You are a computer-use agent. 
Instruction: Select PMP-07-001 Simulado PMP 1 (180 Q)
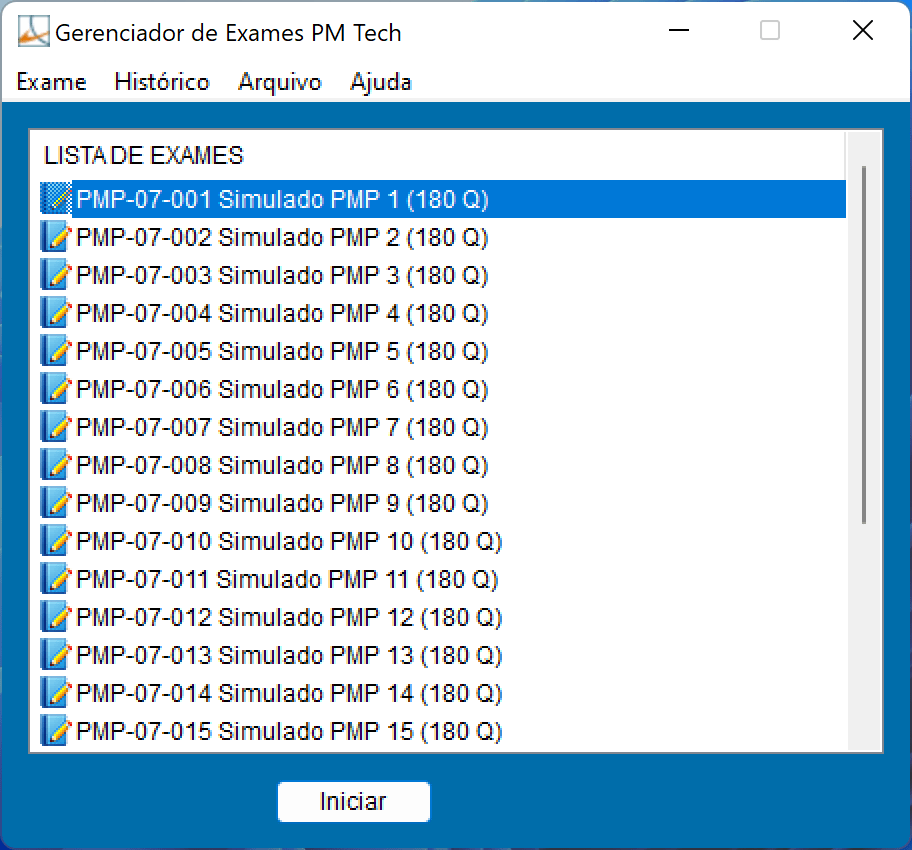tap(443, 199)
